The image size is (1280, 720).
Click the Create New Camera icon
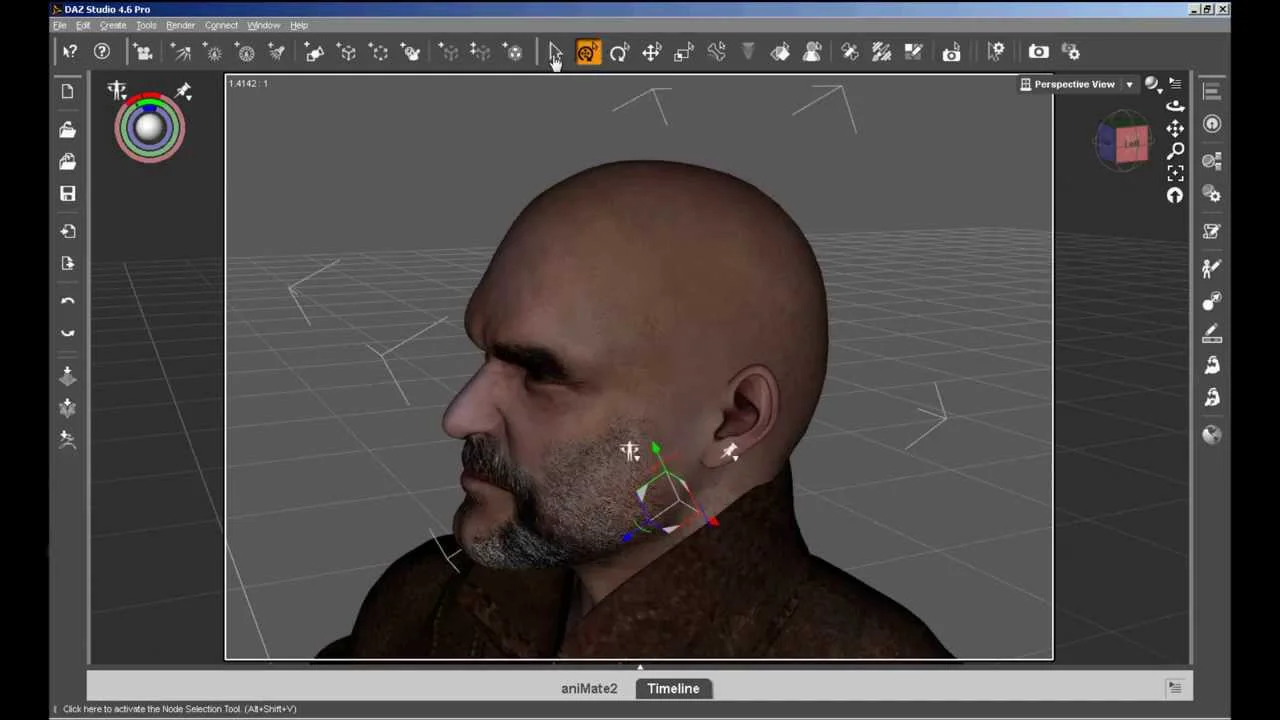[143, 52]
